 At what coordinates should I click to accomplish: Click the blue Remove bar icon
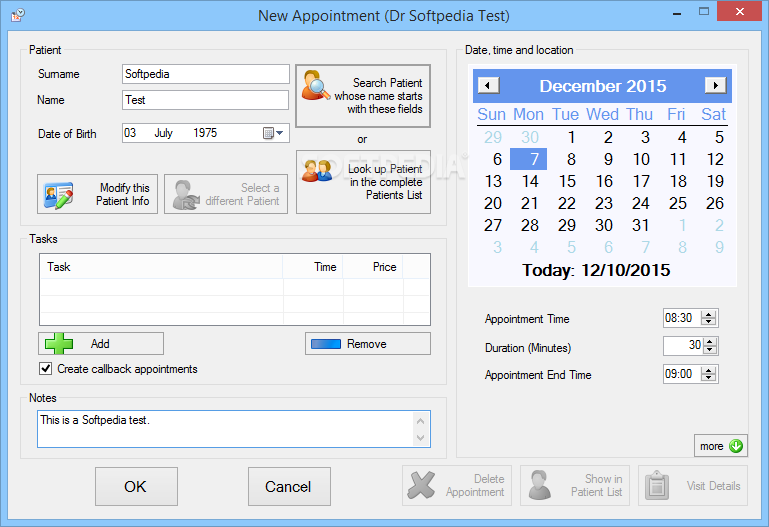coord(326,344)
